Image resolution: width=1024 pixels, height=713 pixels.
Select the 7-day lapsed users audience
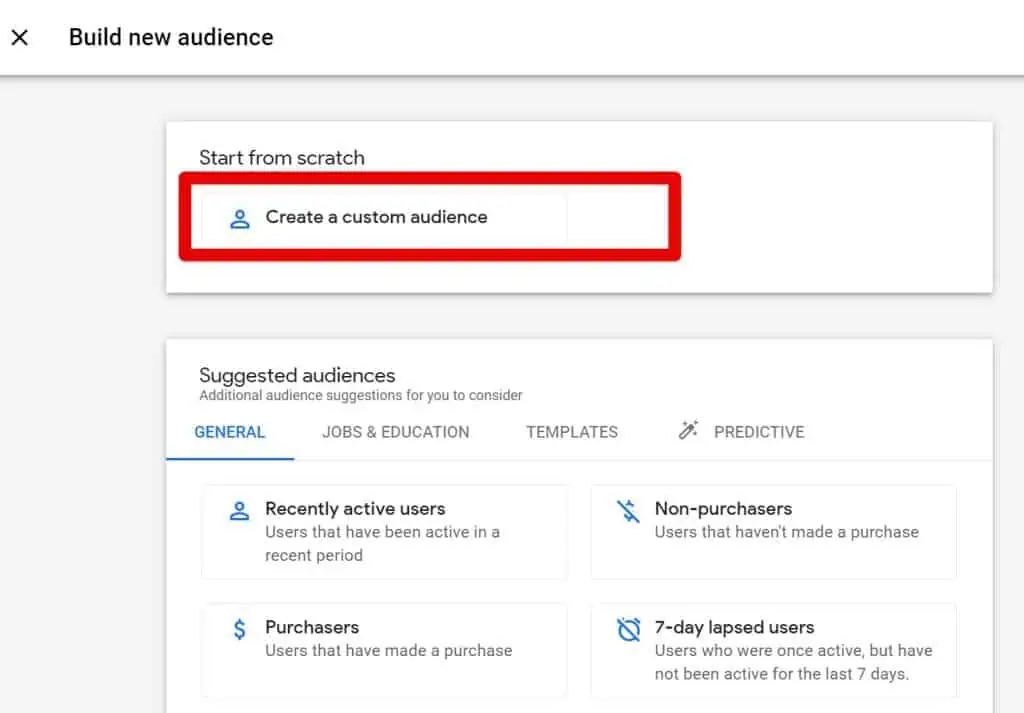(x=775, y=650)
